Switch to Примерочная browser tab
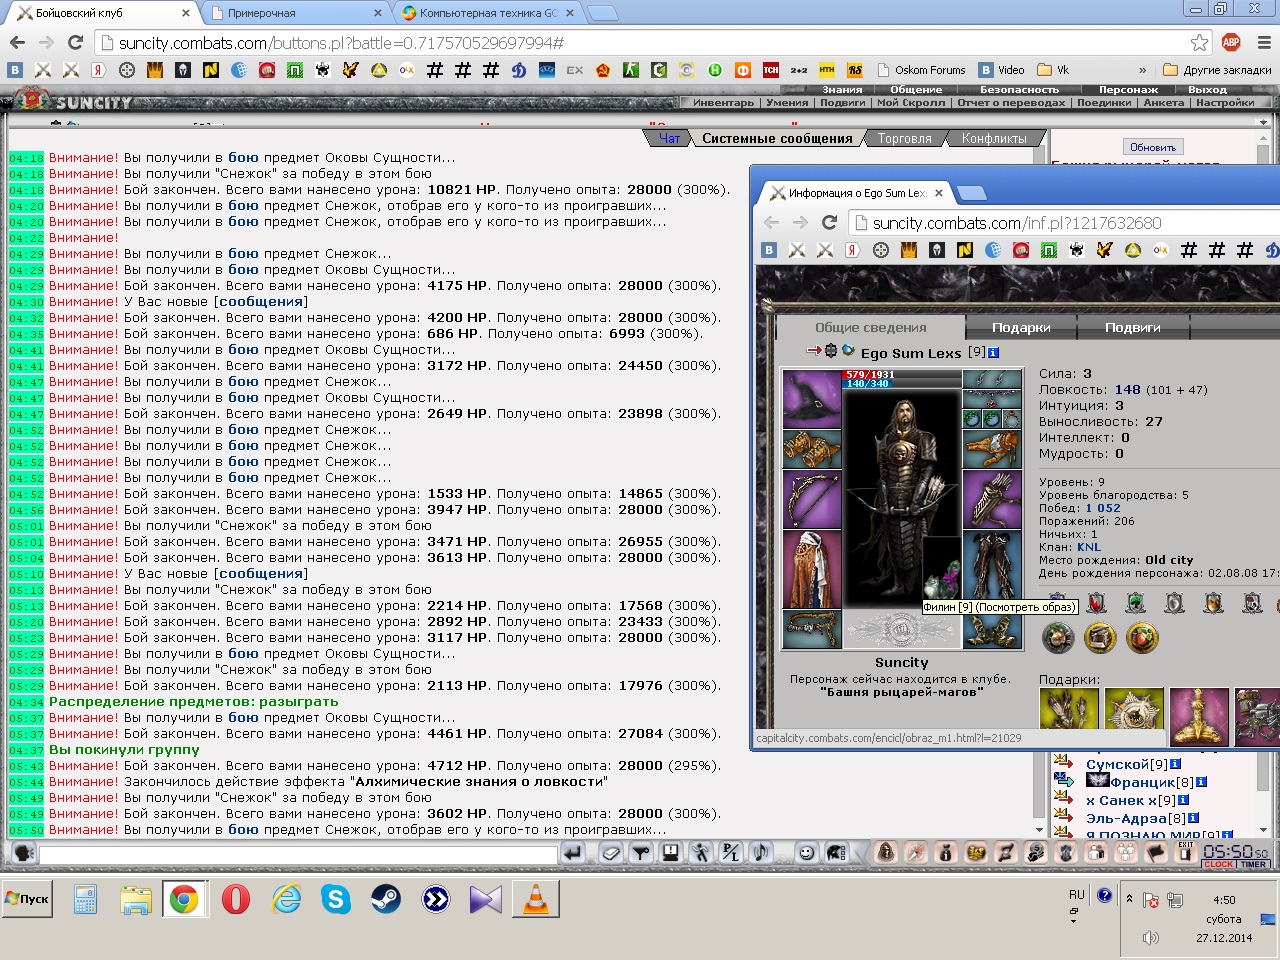Screen dimensions: 1280x960 (x=295, y=13)
